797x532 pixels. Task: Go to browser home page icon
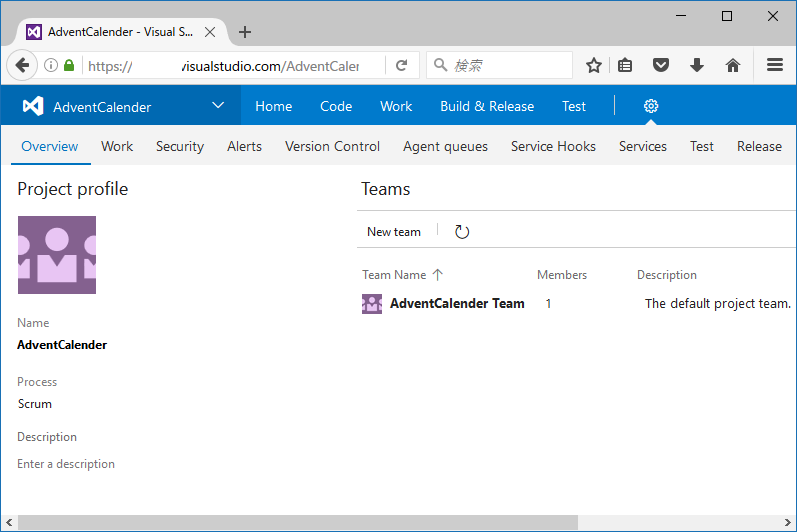click(x=732, y=65)
